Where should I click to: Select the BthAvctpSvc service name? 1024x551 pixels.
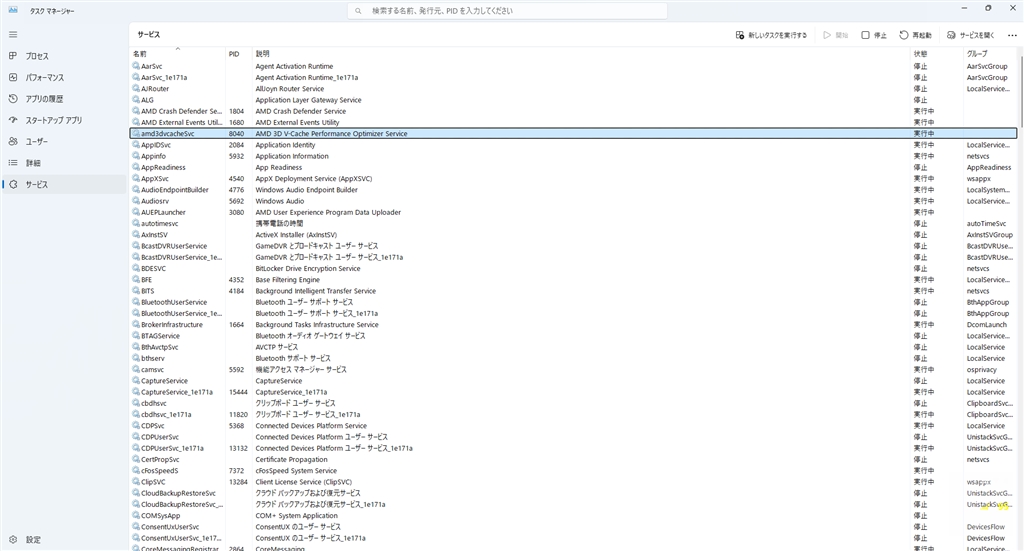159,347
